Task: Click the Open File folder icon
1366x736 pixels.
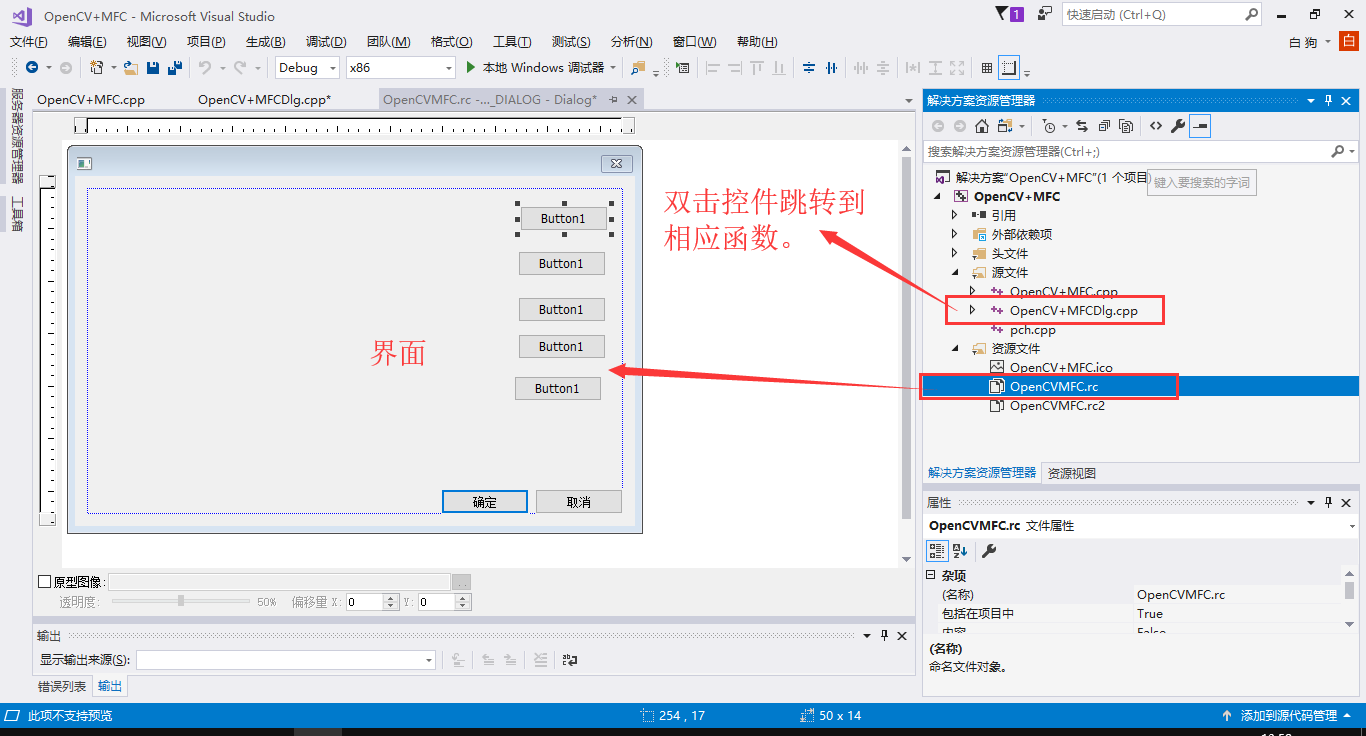Action: (131, 67)
